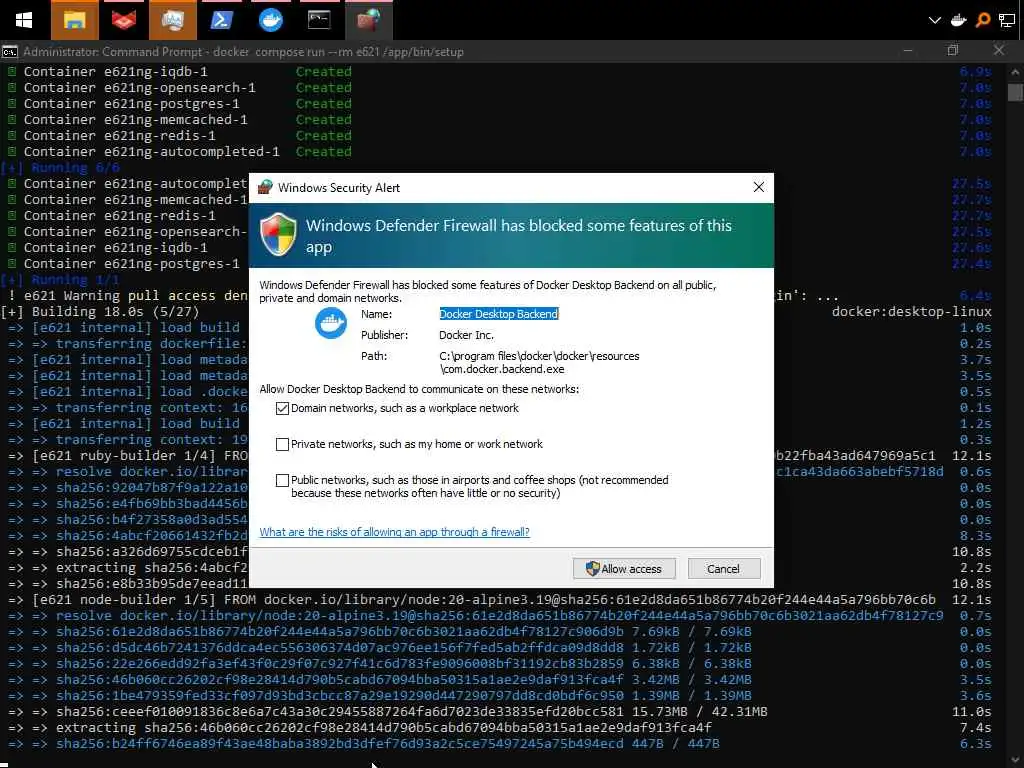
Task: Open File Explorer from the taskbar
Action: click(x=74, y=20)
